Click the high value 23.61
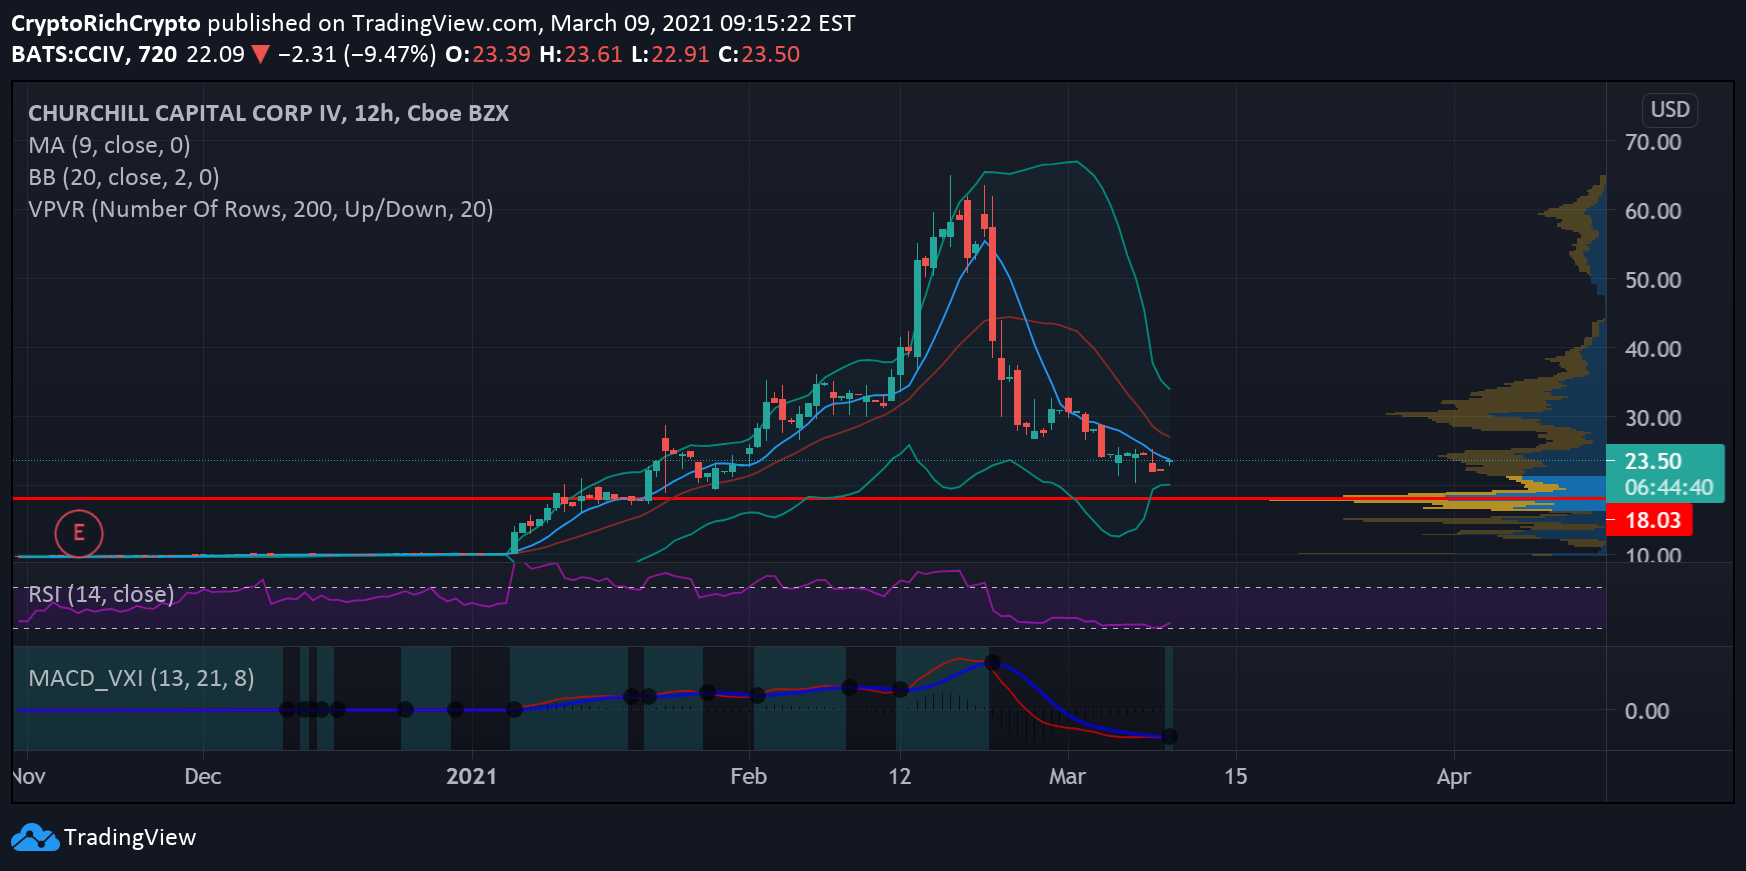1746x871 pixels. [x=593, y=54]
